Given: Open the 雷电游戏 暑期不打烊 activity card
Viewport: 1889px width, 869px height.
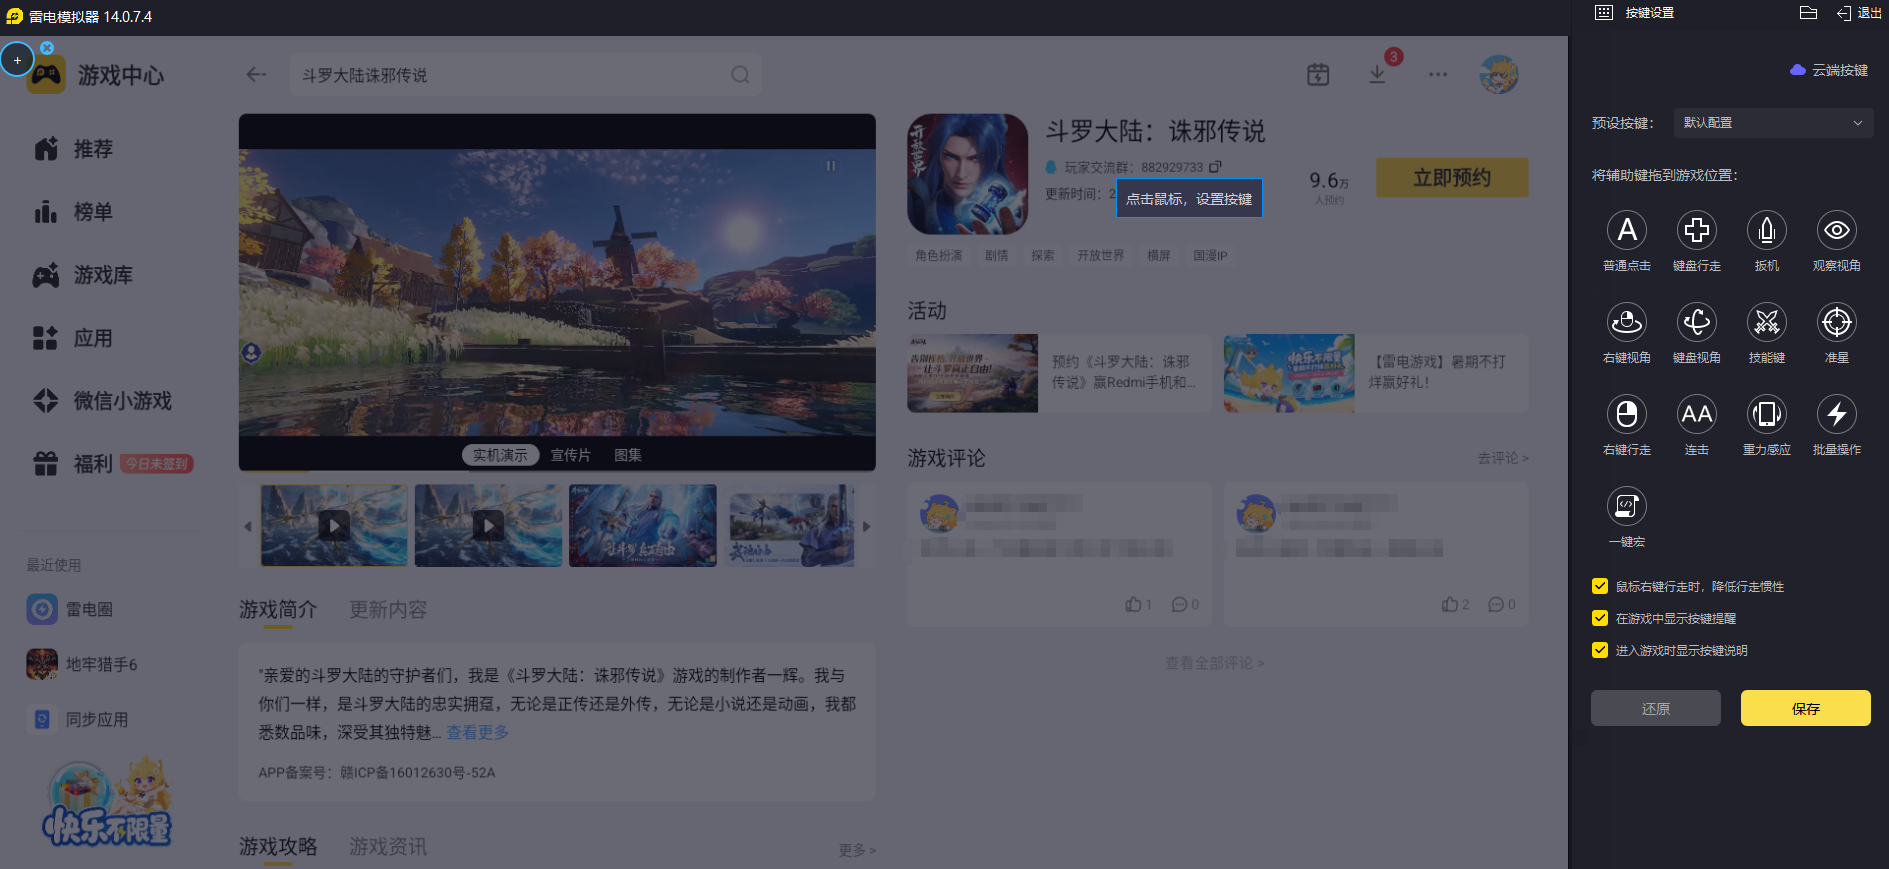Looking at the screenshot, I should 1376,373.
